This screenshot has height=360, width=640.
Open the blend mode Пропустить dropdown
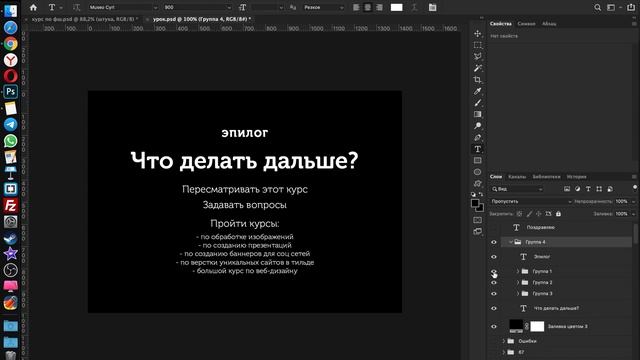point(531,201)
